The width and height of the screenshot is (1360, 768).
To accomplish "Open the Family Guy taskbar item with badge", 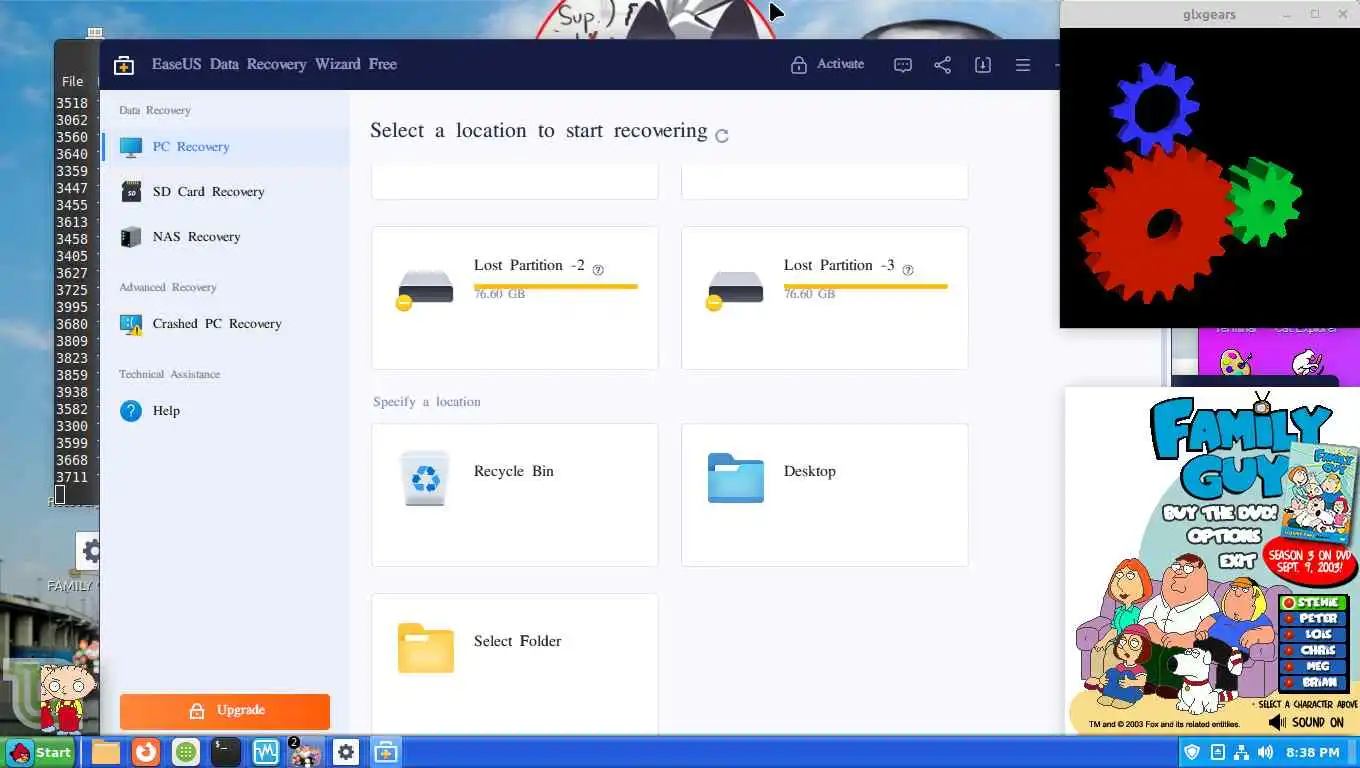I will (305, 752).
